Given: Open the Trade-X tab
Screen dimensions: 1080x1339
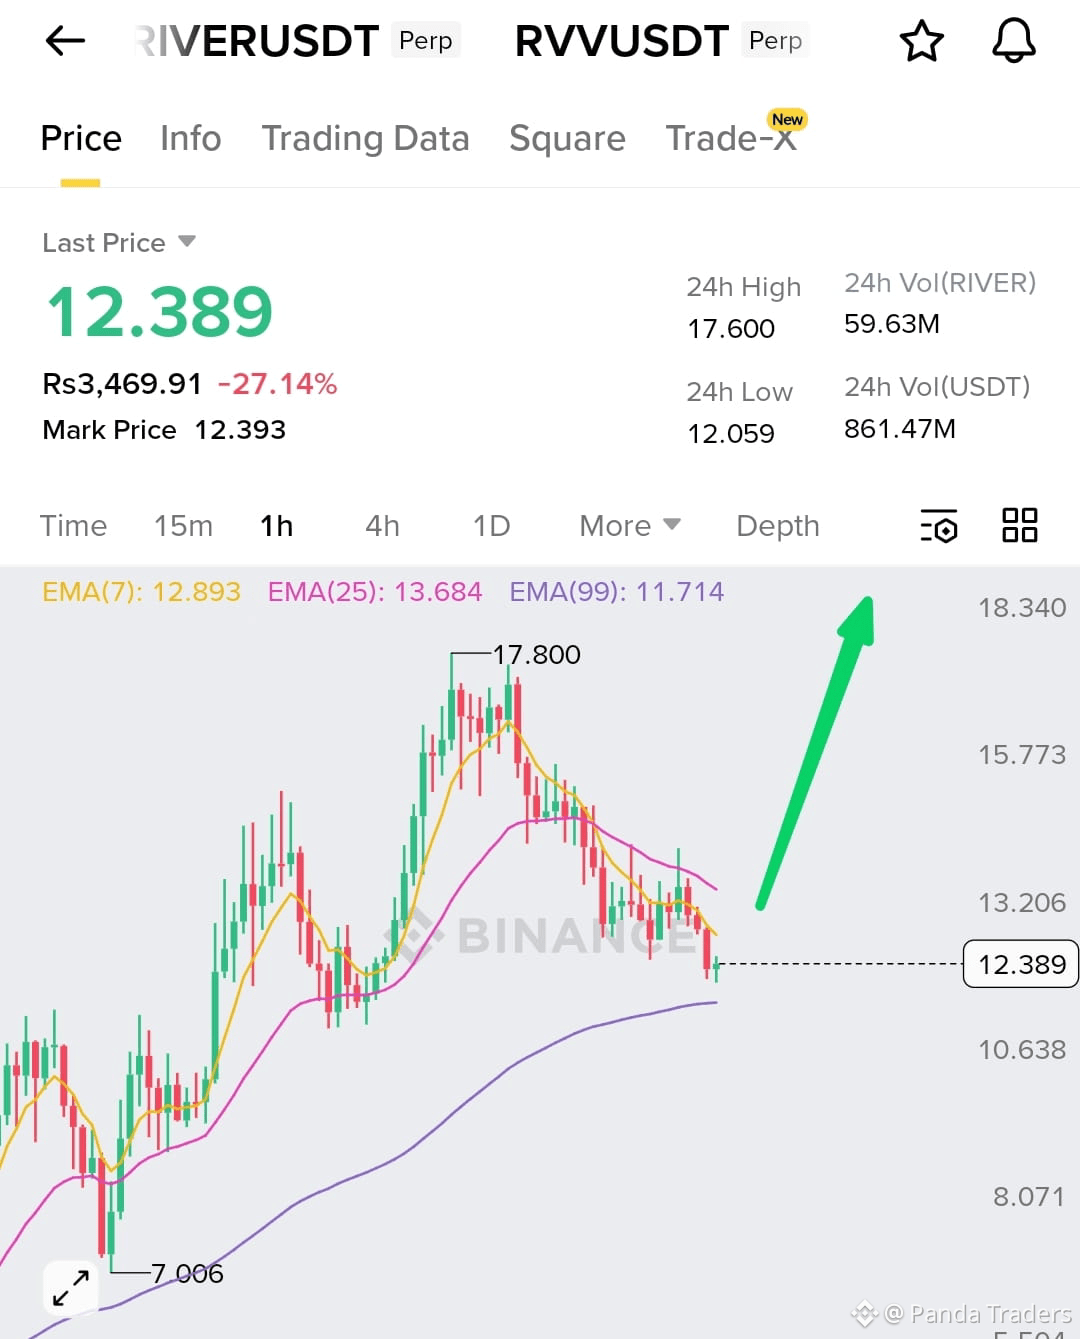Looking at the screenshot, I should (731, 138).
